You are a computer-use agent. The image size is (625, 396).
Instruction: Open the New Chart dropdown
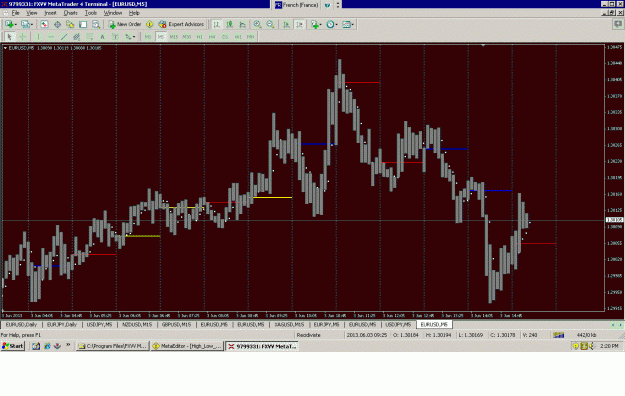coord(11,24)
